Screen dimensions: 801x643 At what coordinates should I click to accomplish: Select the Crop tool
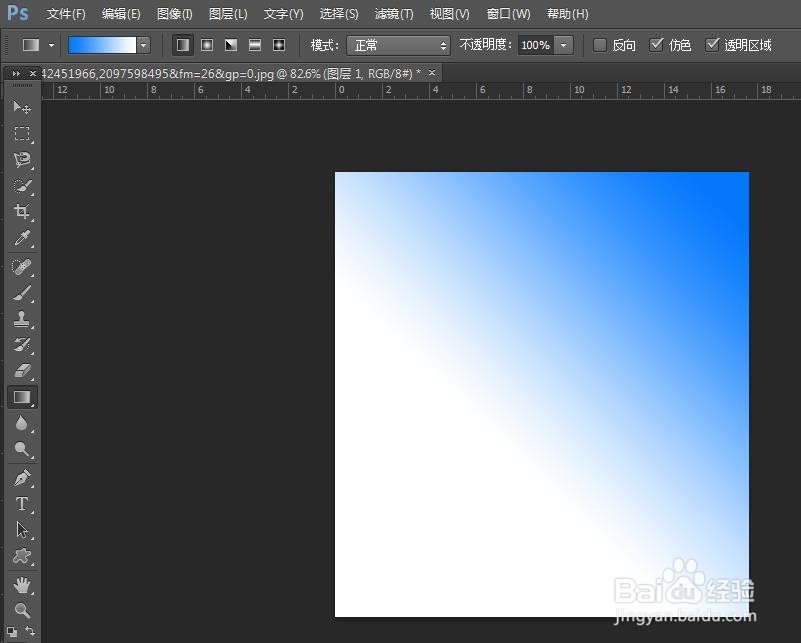(x=21, y=211)
